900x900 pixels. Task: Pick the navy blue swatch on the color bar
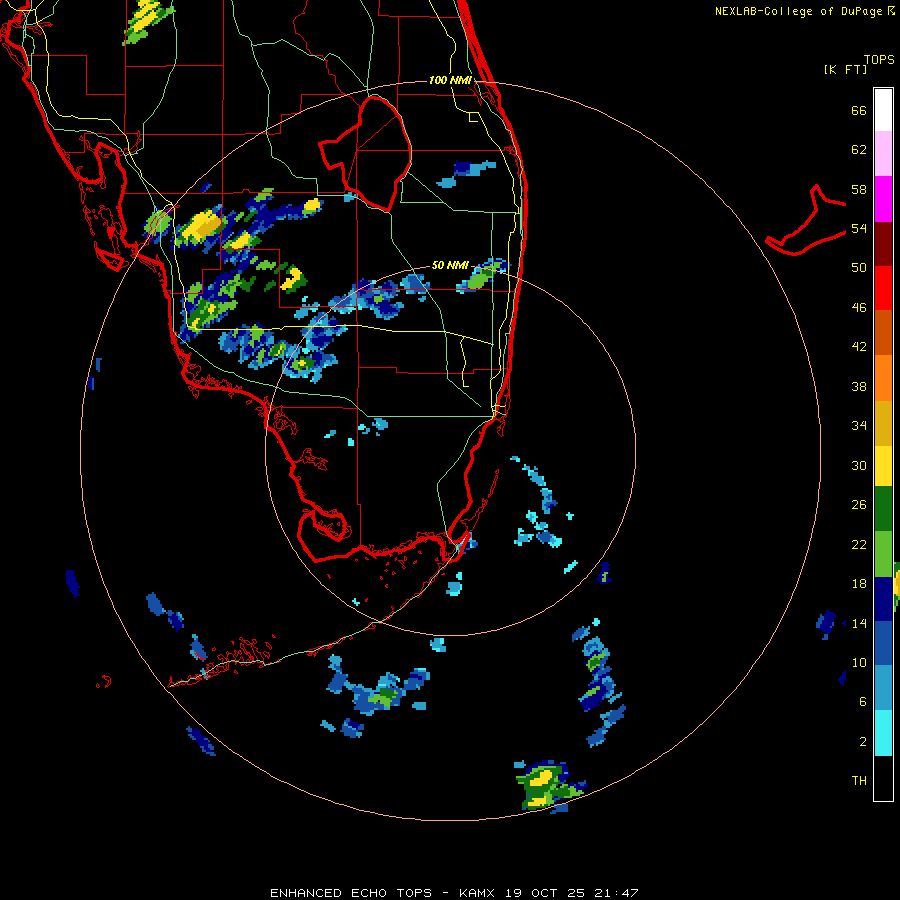click(883, 599)
